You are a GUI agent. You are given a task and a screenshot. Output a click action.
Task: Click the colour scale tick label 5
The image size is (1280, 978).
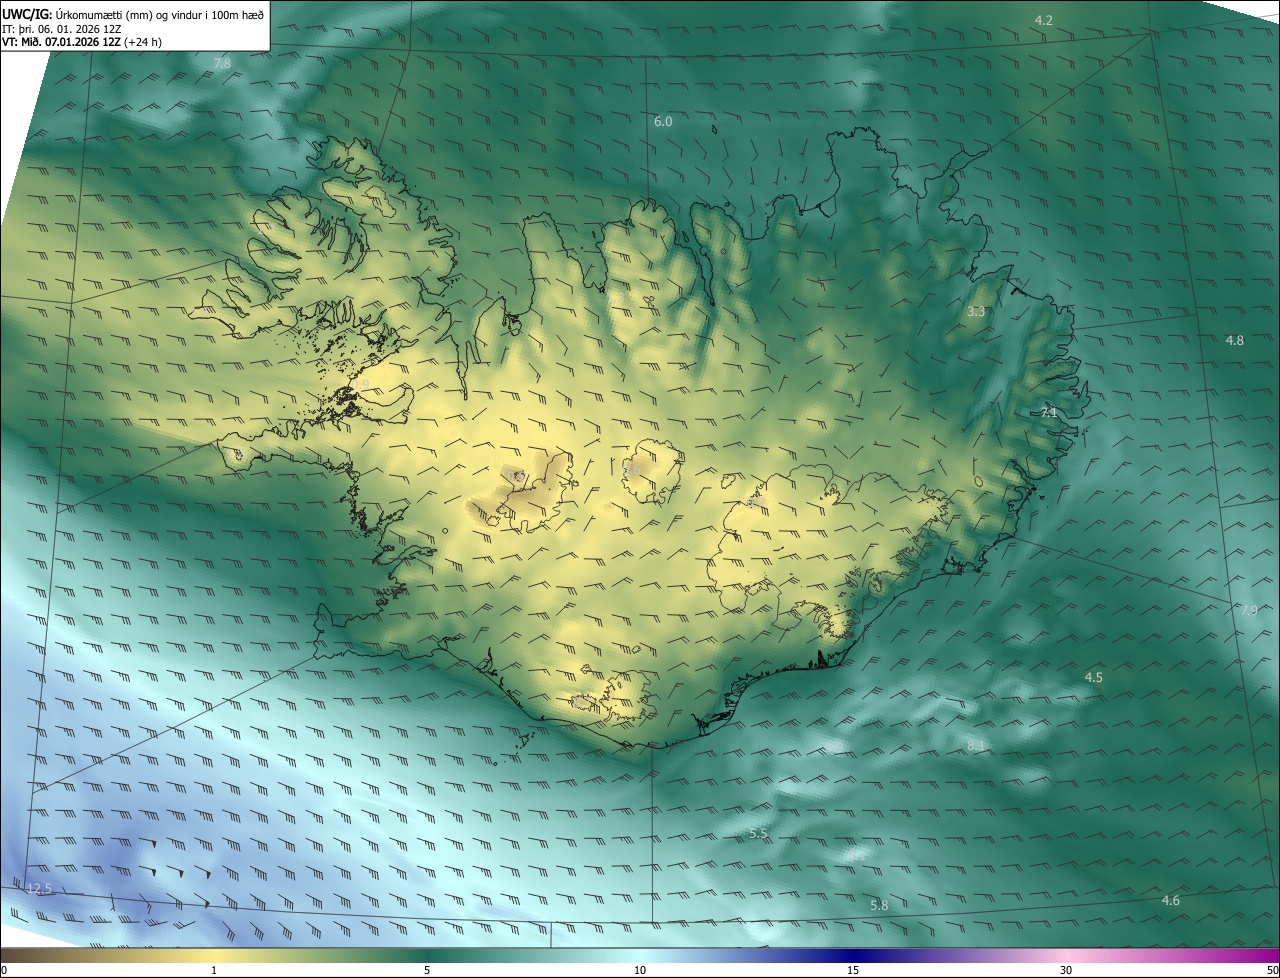point(427,970)
